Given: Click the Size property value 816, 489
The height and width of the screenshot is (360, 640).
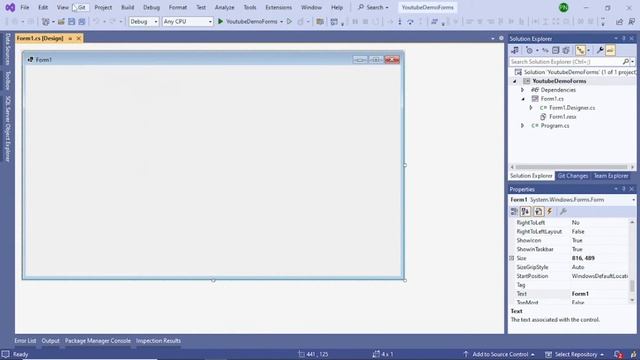Looking at the screenshot, I should pos(583,258).
